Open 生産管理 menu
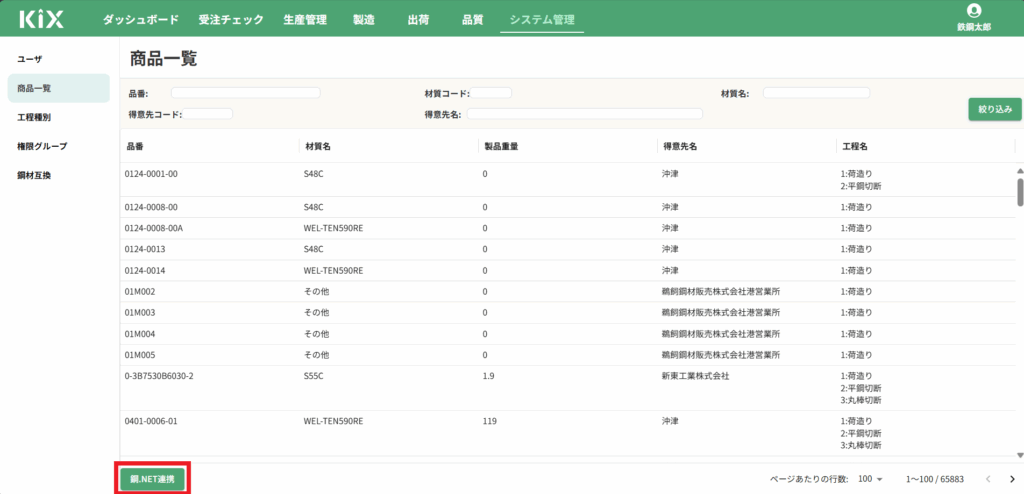The width and height of the screenshot is (1024, 494). tap(305, 20)
